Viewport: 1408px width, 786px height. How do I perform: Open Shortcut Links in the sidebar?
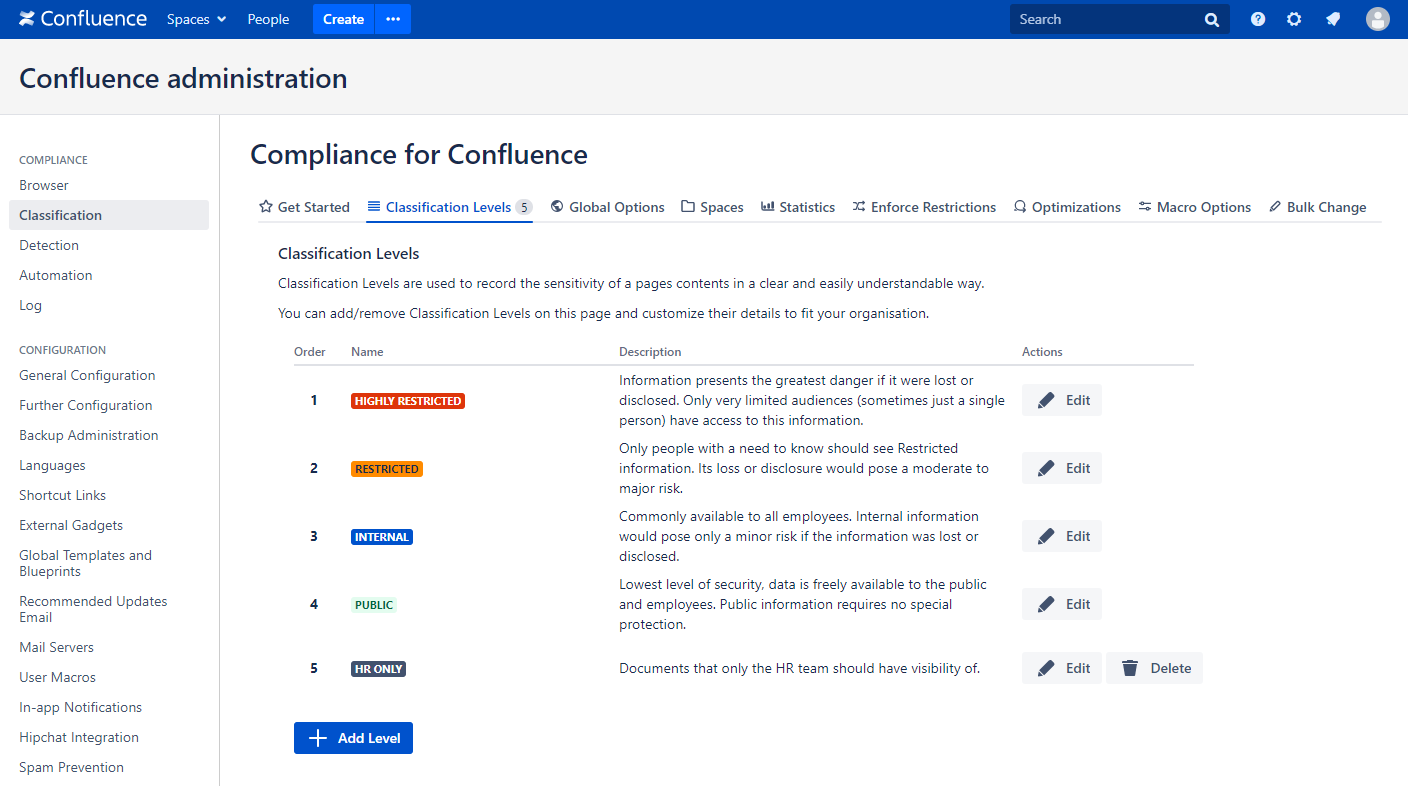[x=62, y=495]
